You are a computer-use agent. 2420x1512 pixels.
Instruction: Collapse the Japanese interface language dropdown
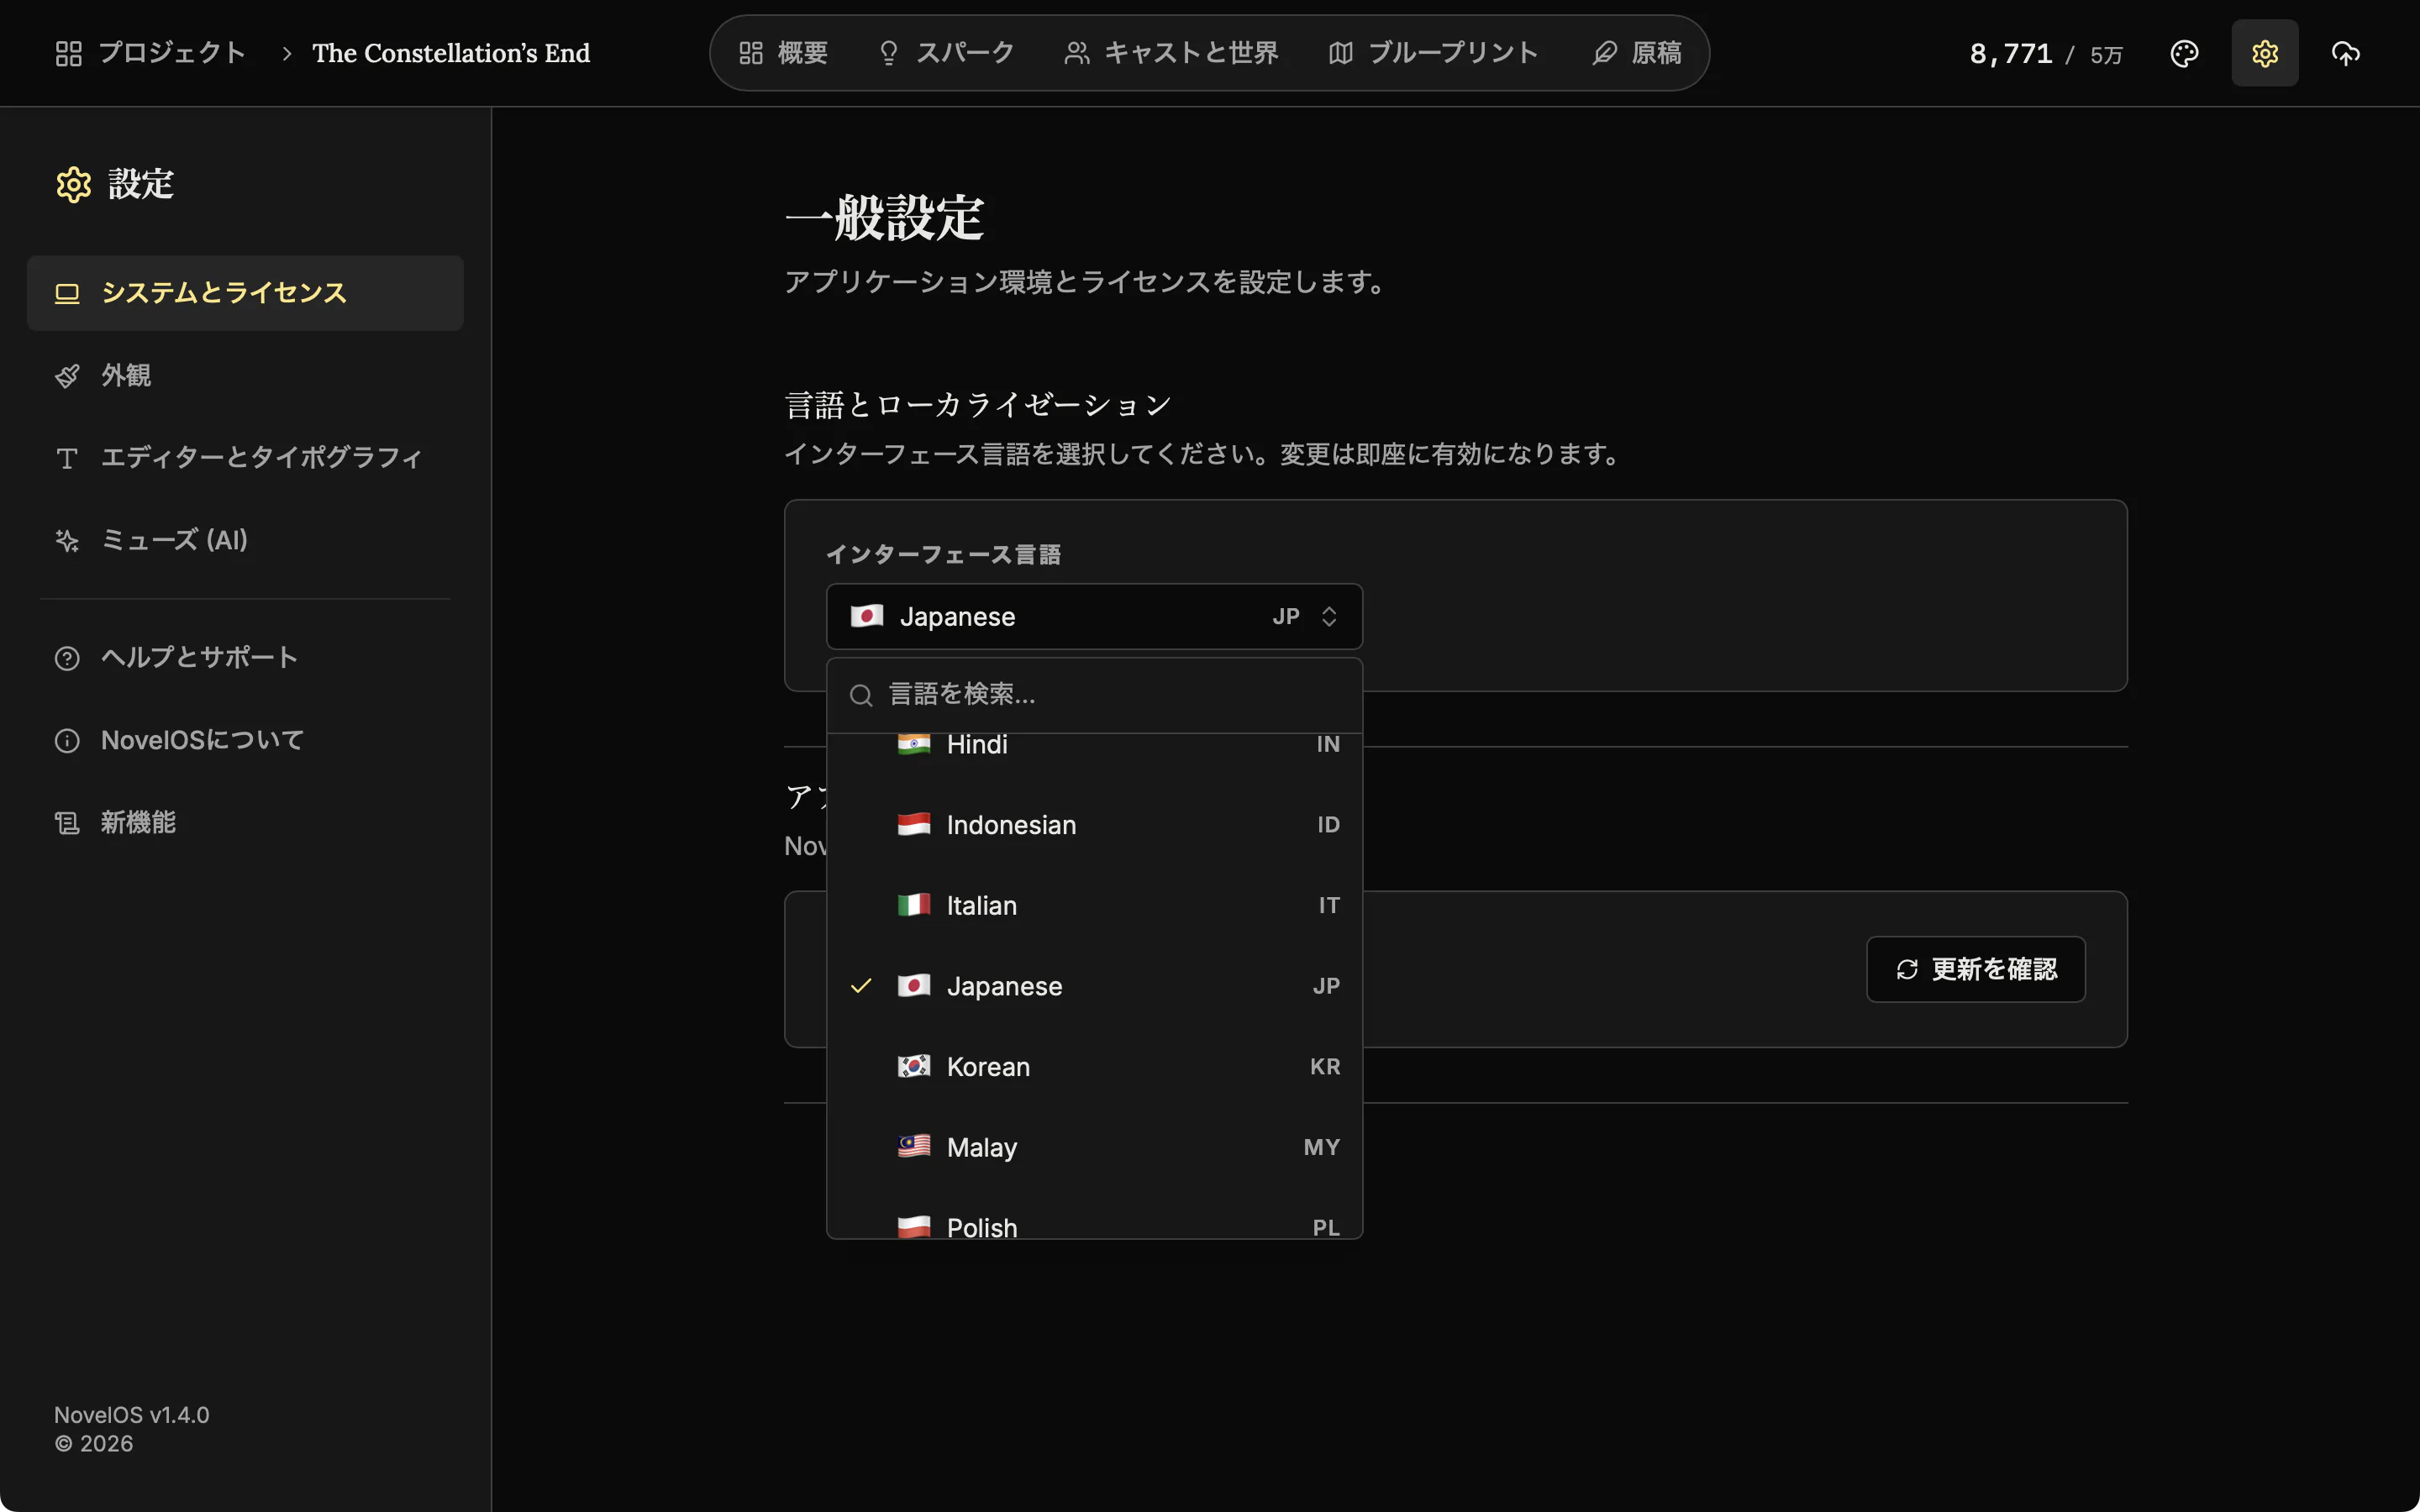click(1094, 616)
